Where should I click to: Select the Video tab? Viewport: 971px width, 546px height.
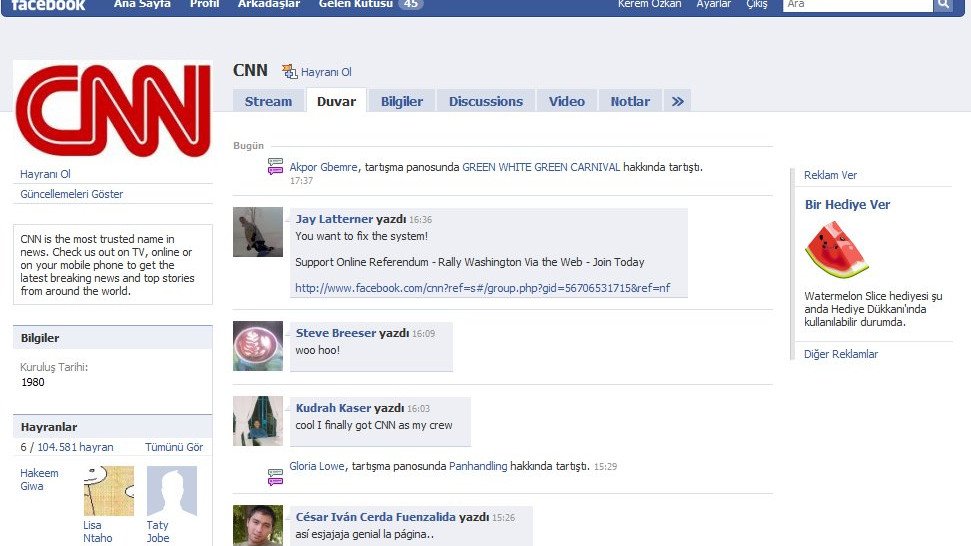tap(566, 101)
